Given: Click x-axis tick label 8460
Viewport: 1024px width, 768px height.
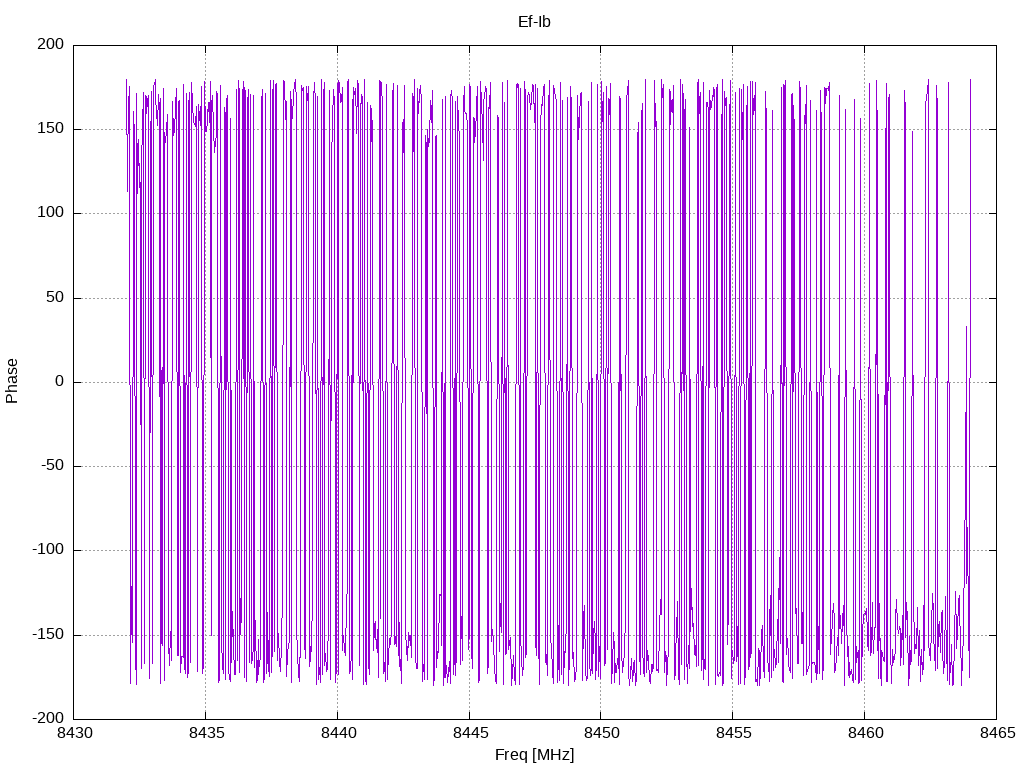Looking at the screenshot, I should (865, 733).
